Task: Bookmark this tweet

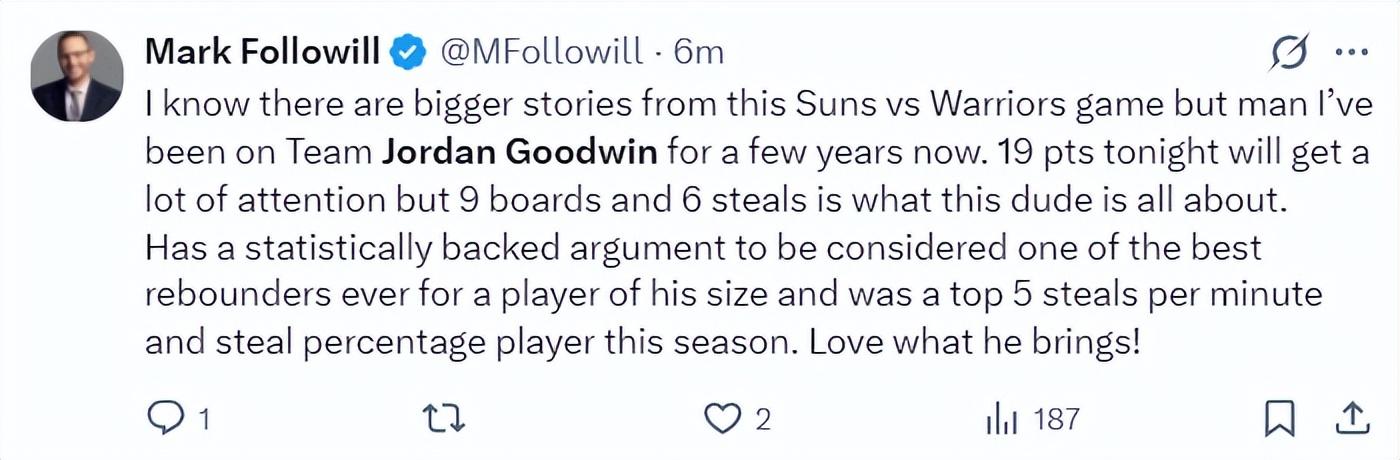Action: 1281,418
